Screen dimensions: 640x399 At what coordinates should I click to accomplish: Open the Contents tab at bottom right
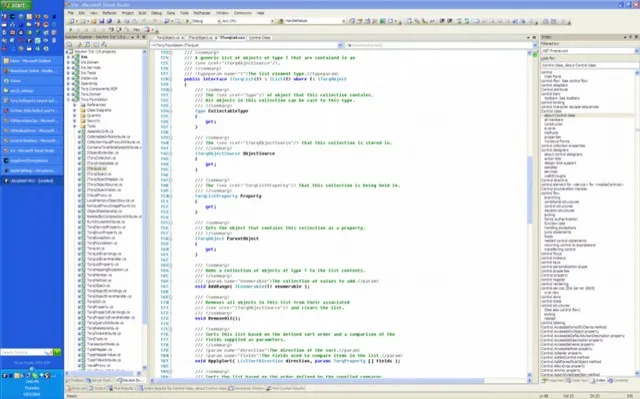618,381
